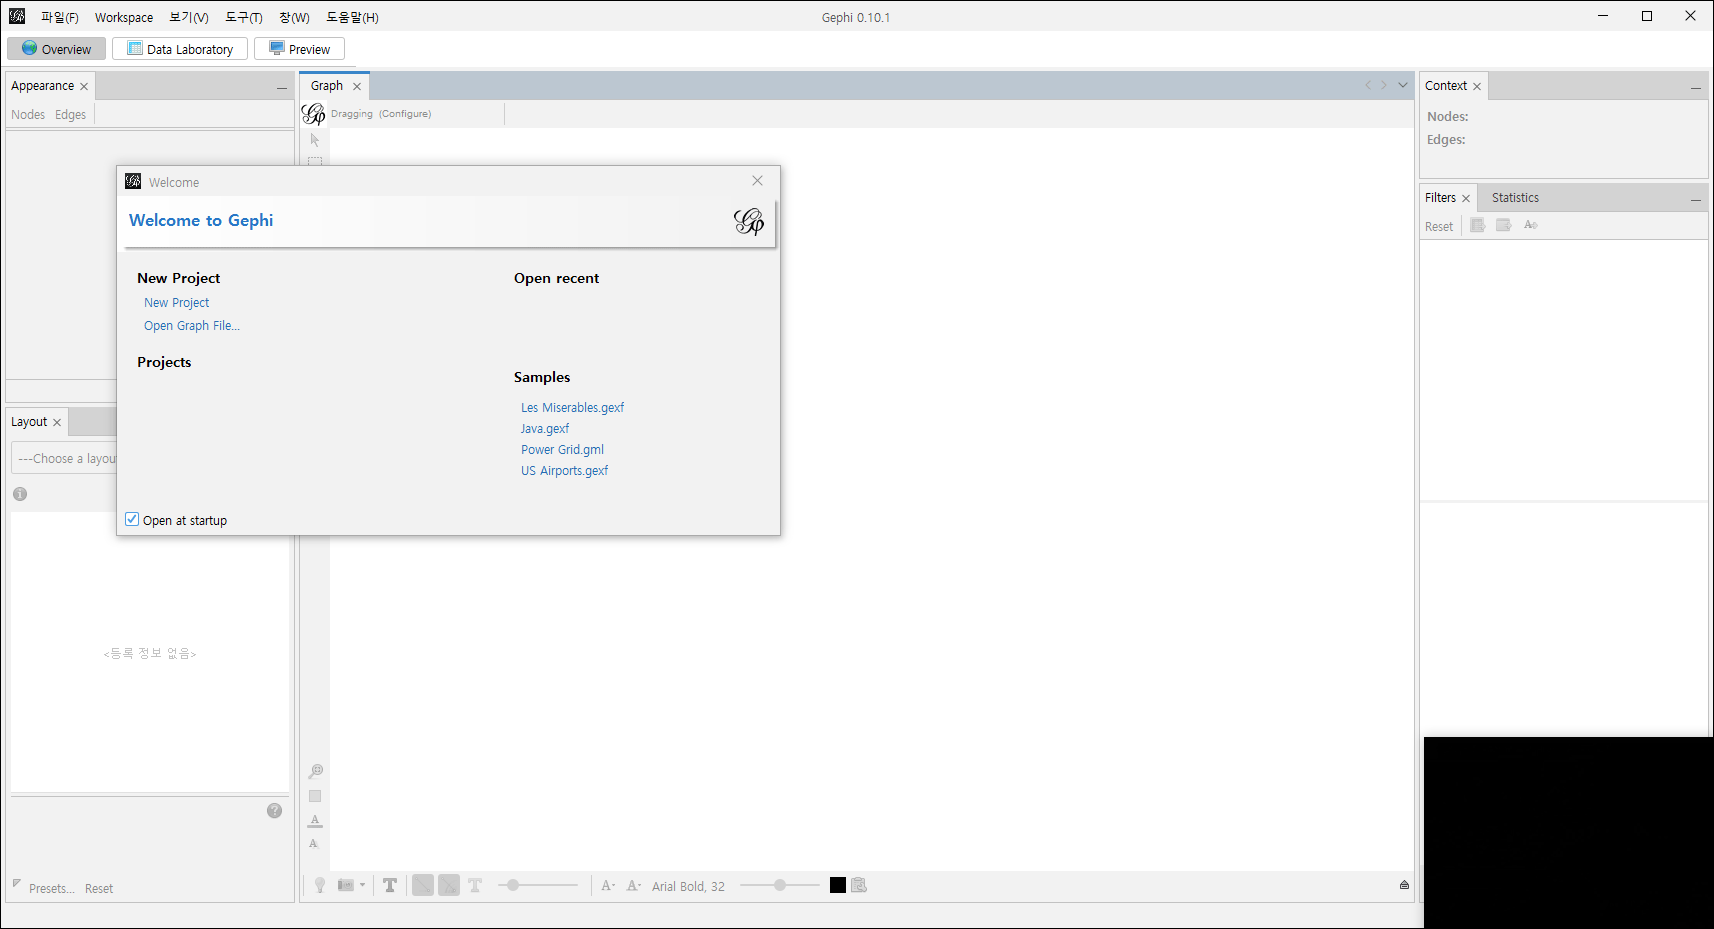1714x929 pixels.
Task: Minimize the Appearance panel group
Action: pyautogui.click(x=282, y=88)
